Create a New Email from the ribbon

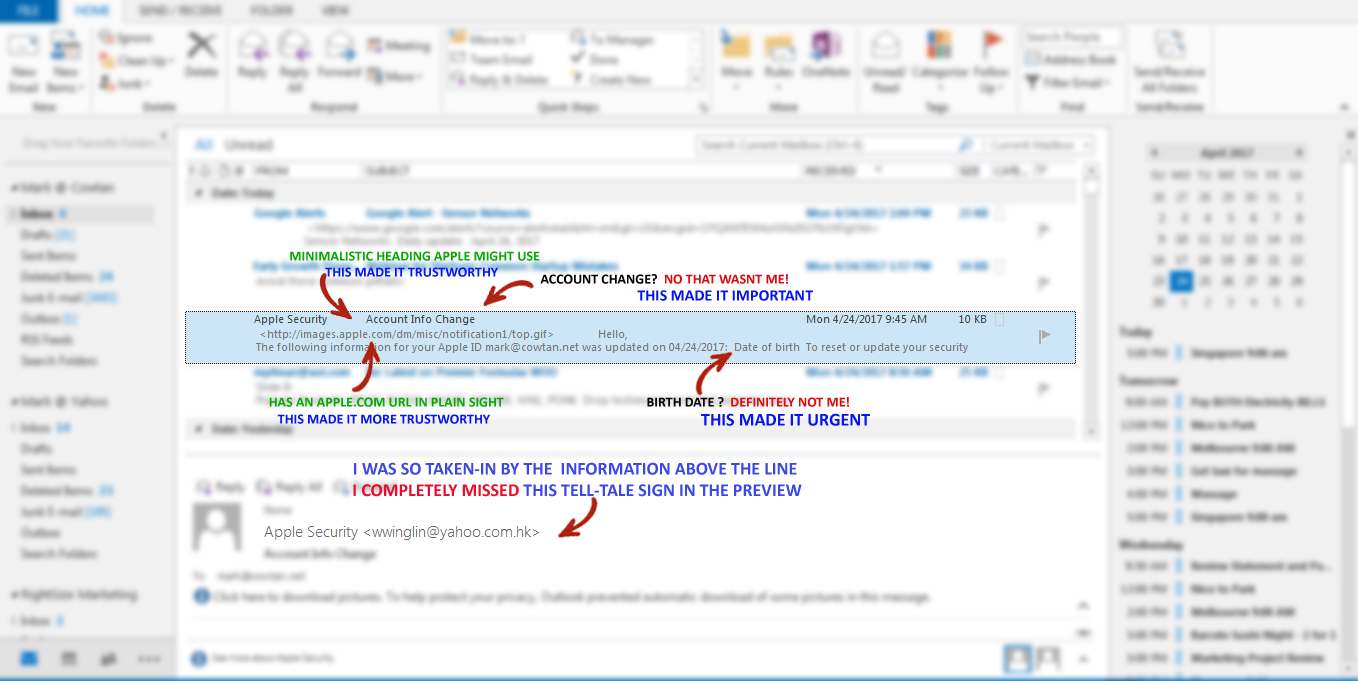[x=23, y=62]
